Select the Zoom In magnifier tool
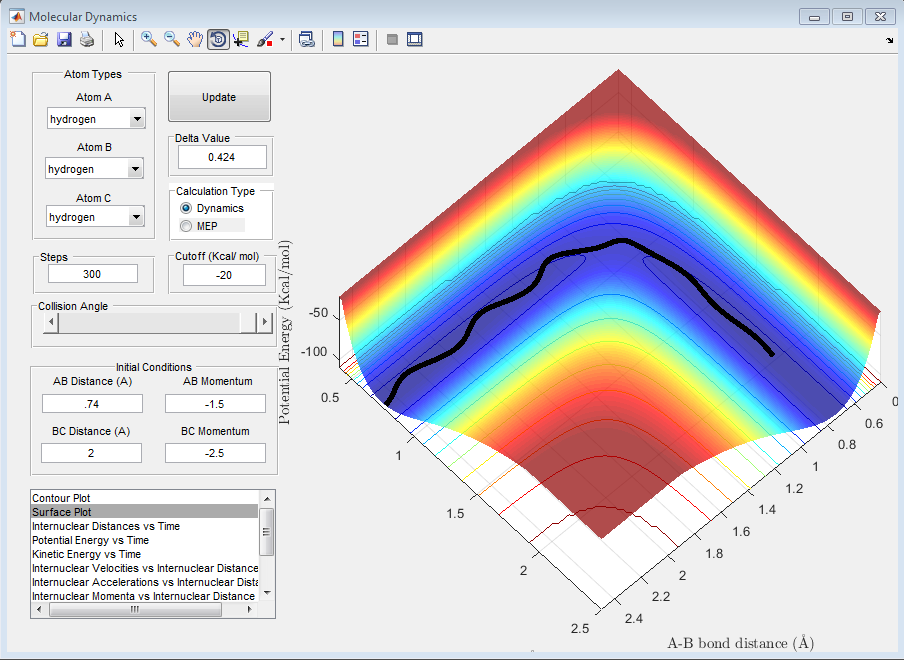The image size is (904, 660). pos(148,39)
